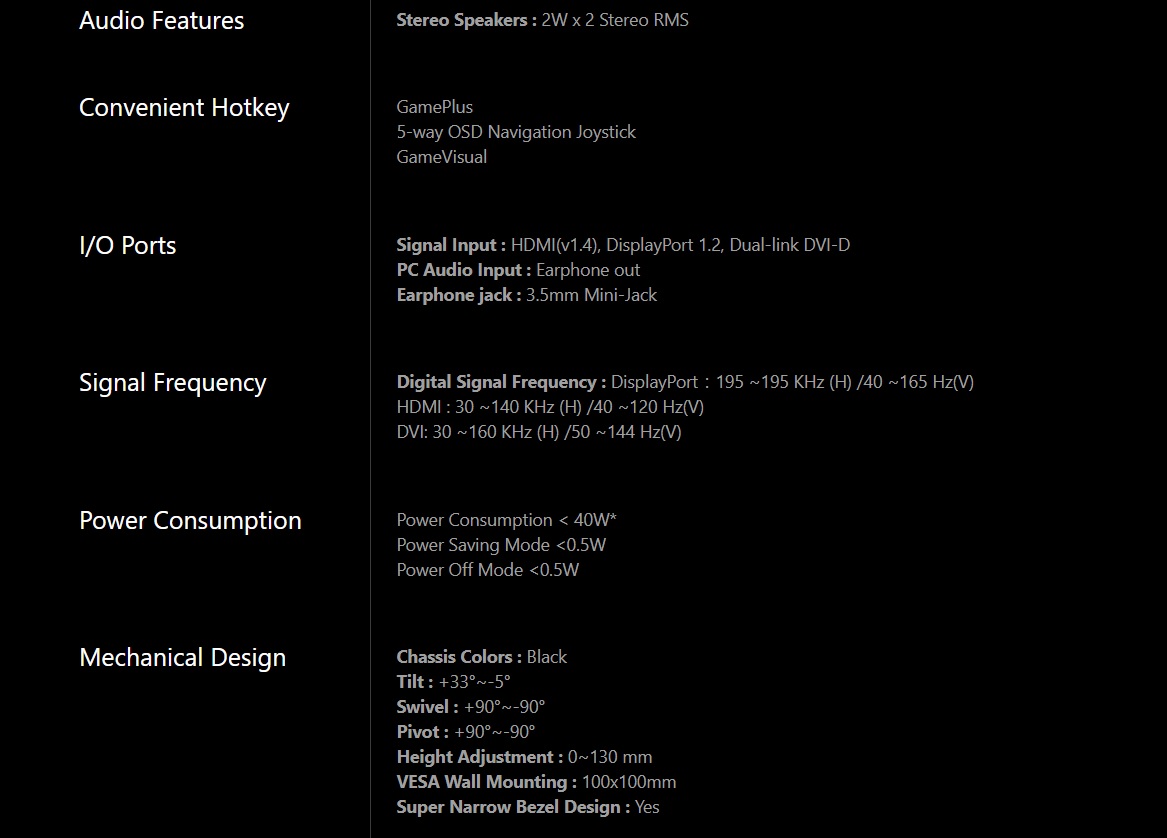Click the Chassis Colors label
The width and height of the screenshot is (1167, 838).
459,657
